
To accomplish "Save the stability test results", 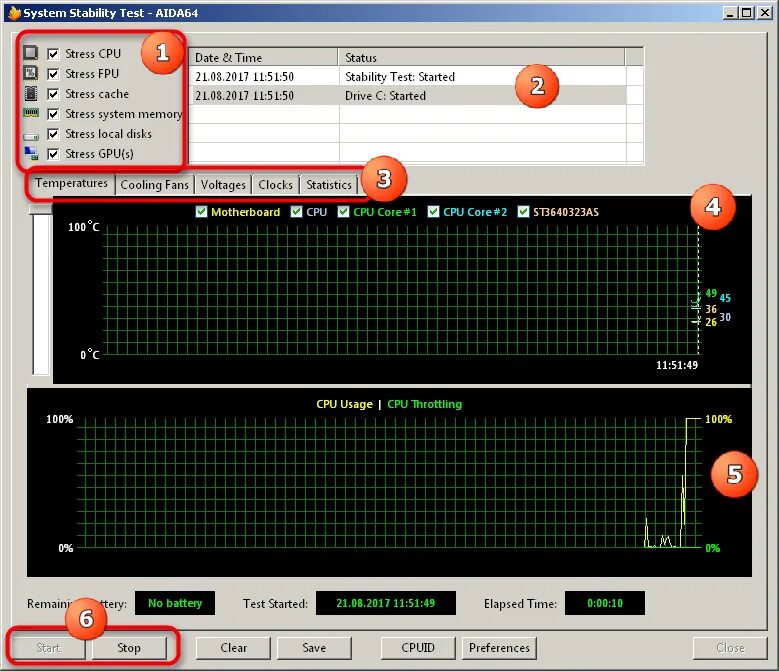I will click(x=314, y=648).
